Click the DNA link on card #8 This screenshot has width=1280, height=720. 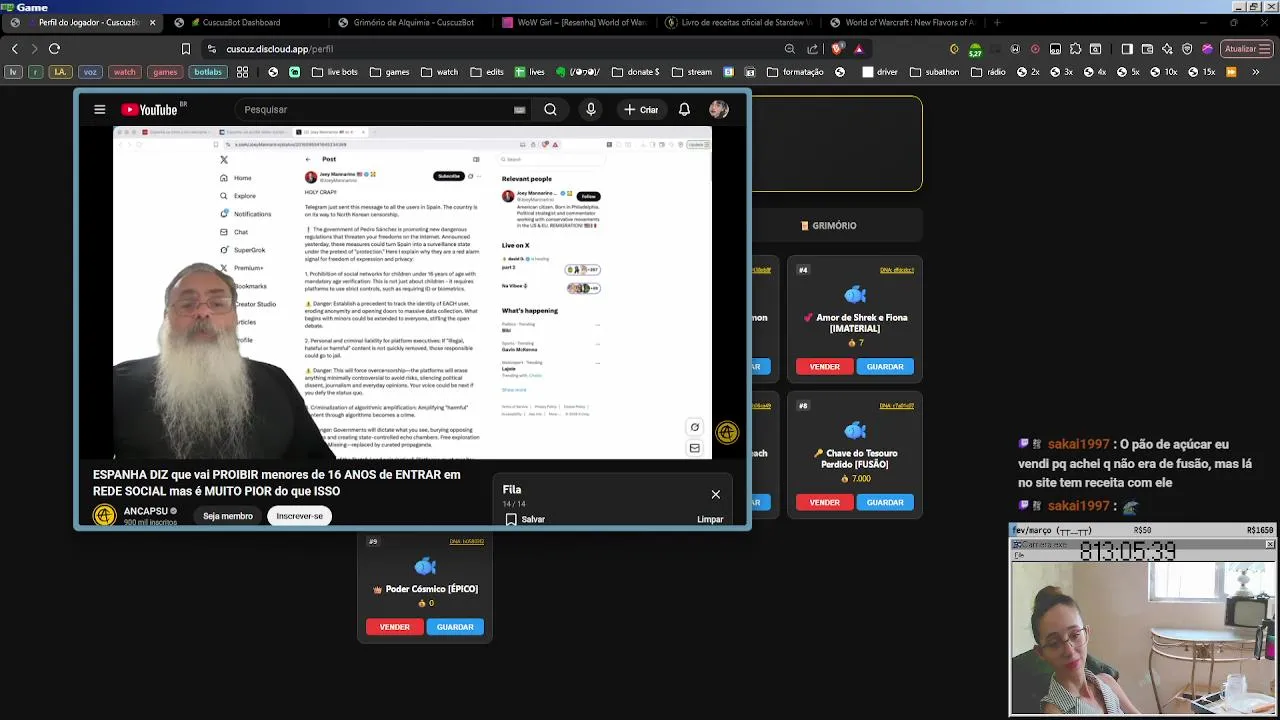(x=896, y=406)
